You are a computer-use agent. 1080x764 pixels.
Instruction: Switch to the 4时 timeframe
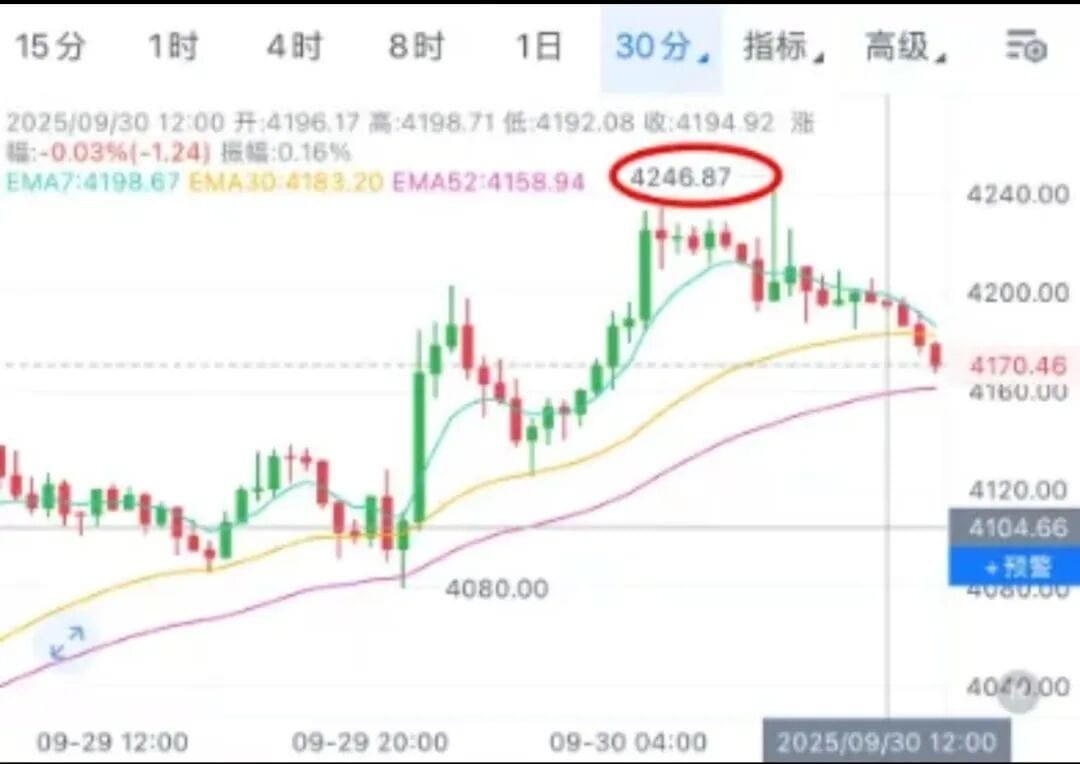pyautogui.click(x=295, y=47)
